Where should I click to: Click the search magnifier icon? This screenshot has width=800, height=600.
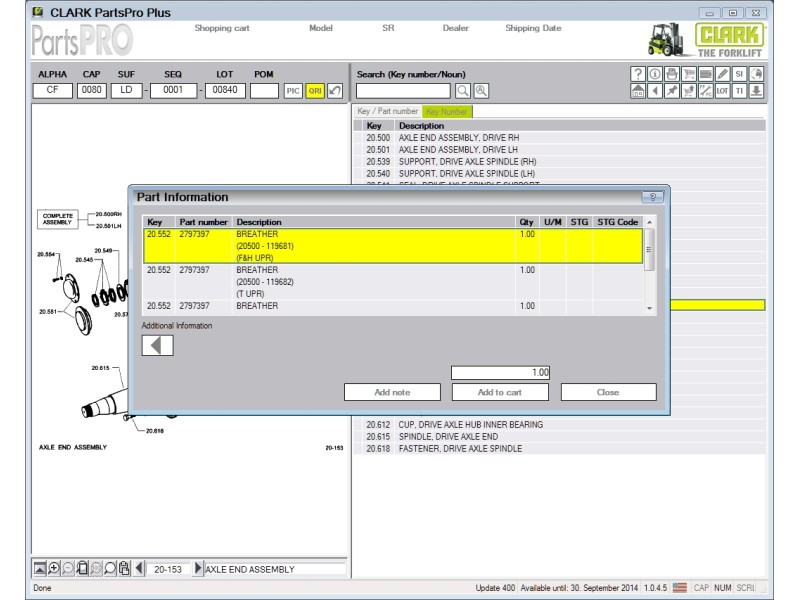463,91
